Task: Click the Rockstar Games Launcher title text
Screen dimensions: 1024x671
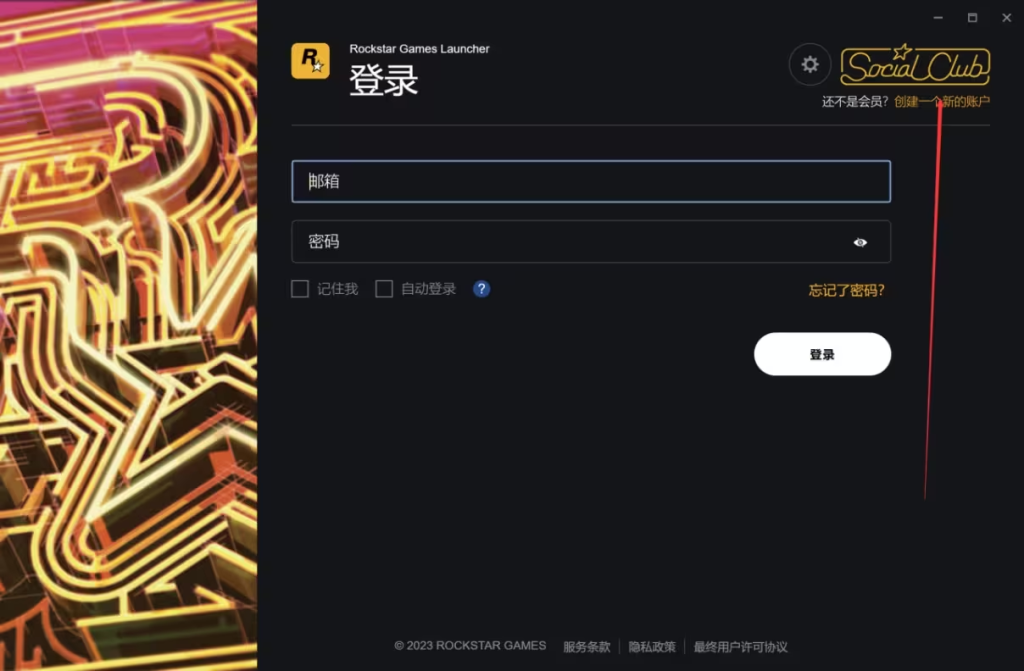Action: tap(419, 49)
